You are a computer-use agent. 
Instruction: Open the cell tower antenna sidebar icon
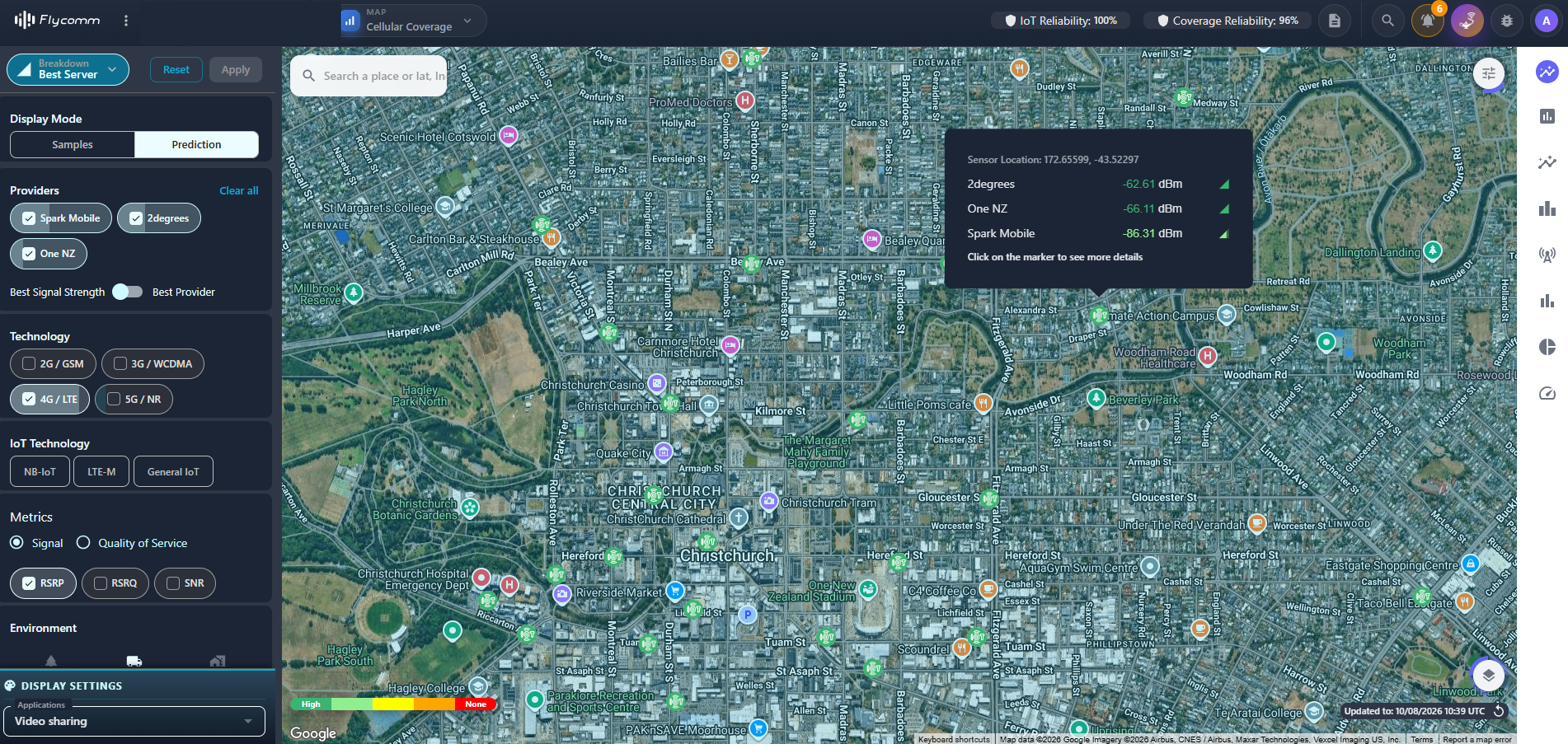pyautogui.click(x=1547, y=255)
